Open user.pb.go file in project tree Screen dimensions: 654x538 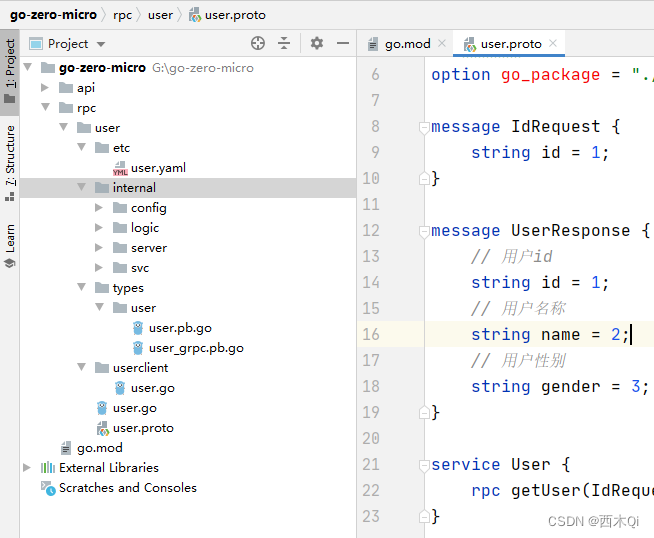click(179, 328)
